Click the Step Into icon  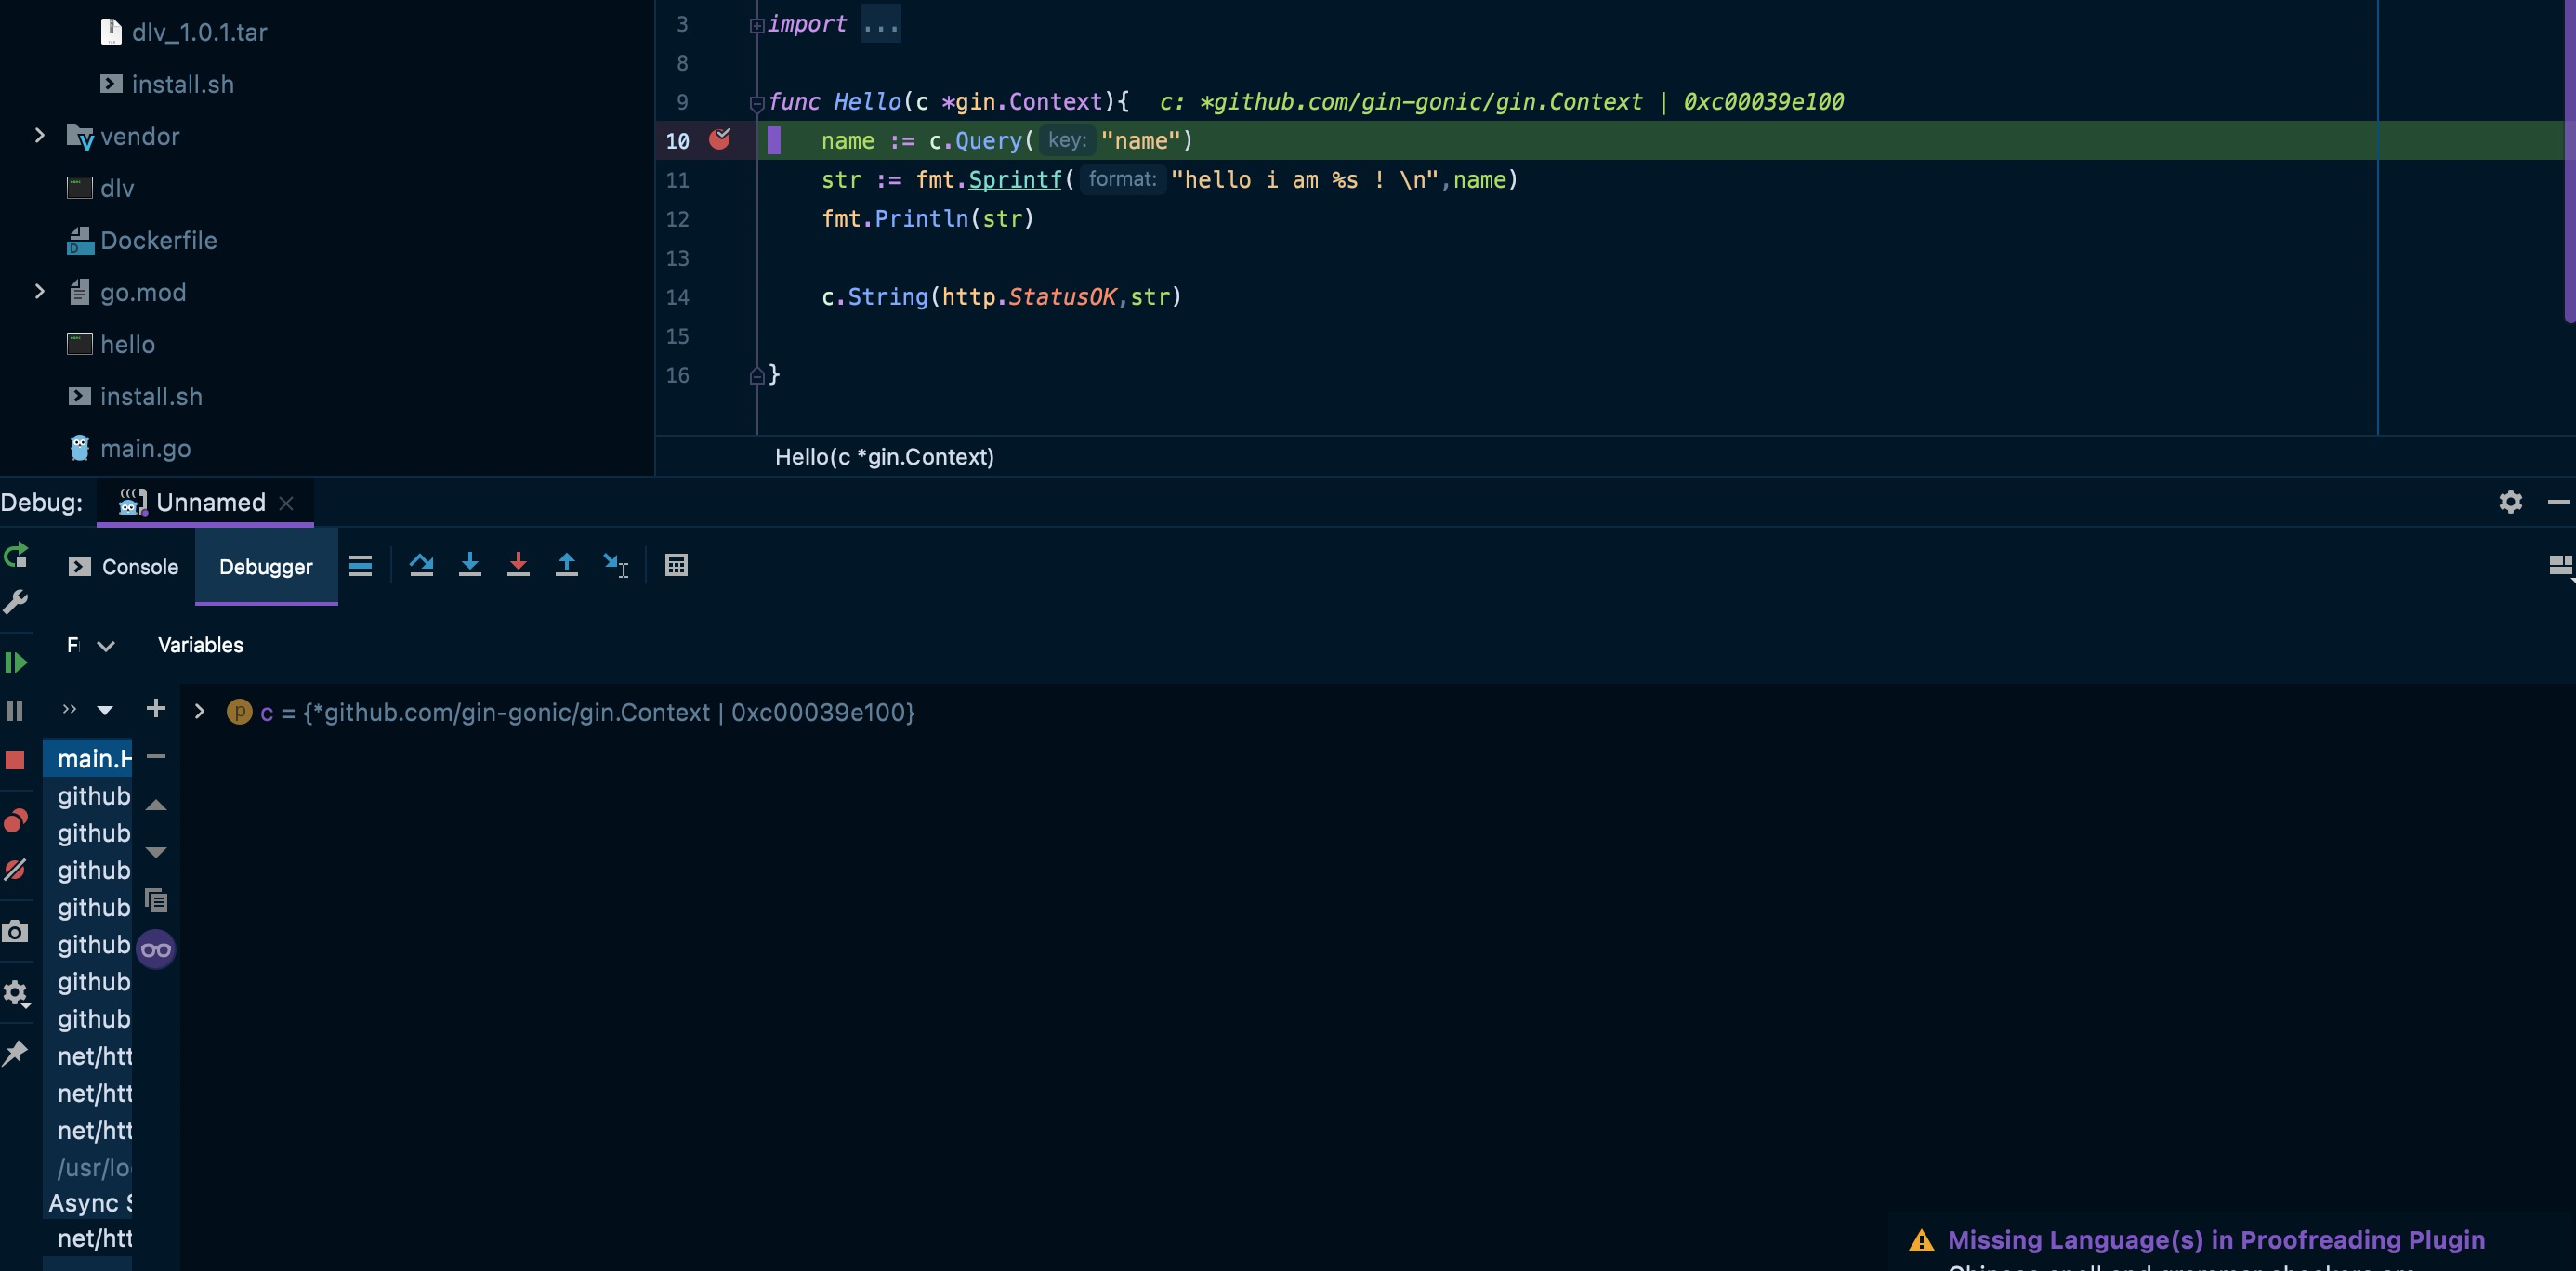point(469,566)
